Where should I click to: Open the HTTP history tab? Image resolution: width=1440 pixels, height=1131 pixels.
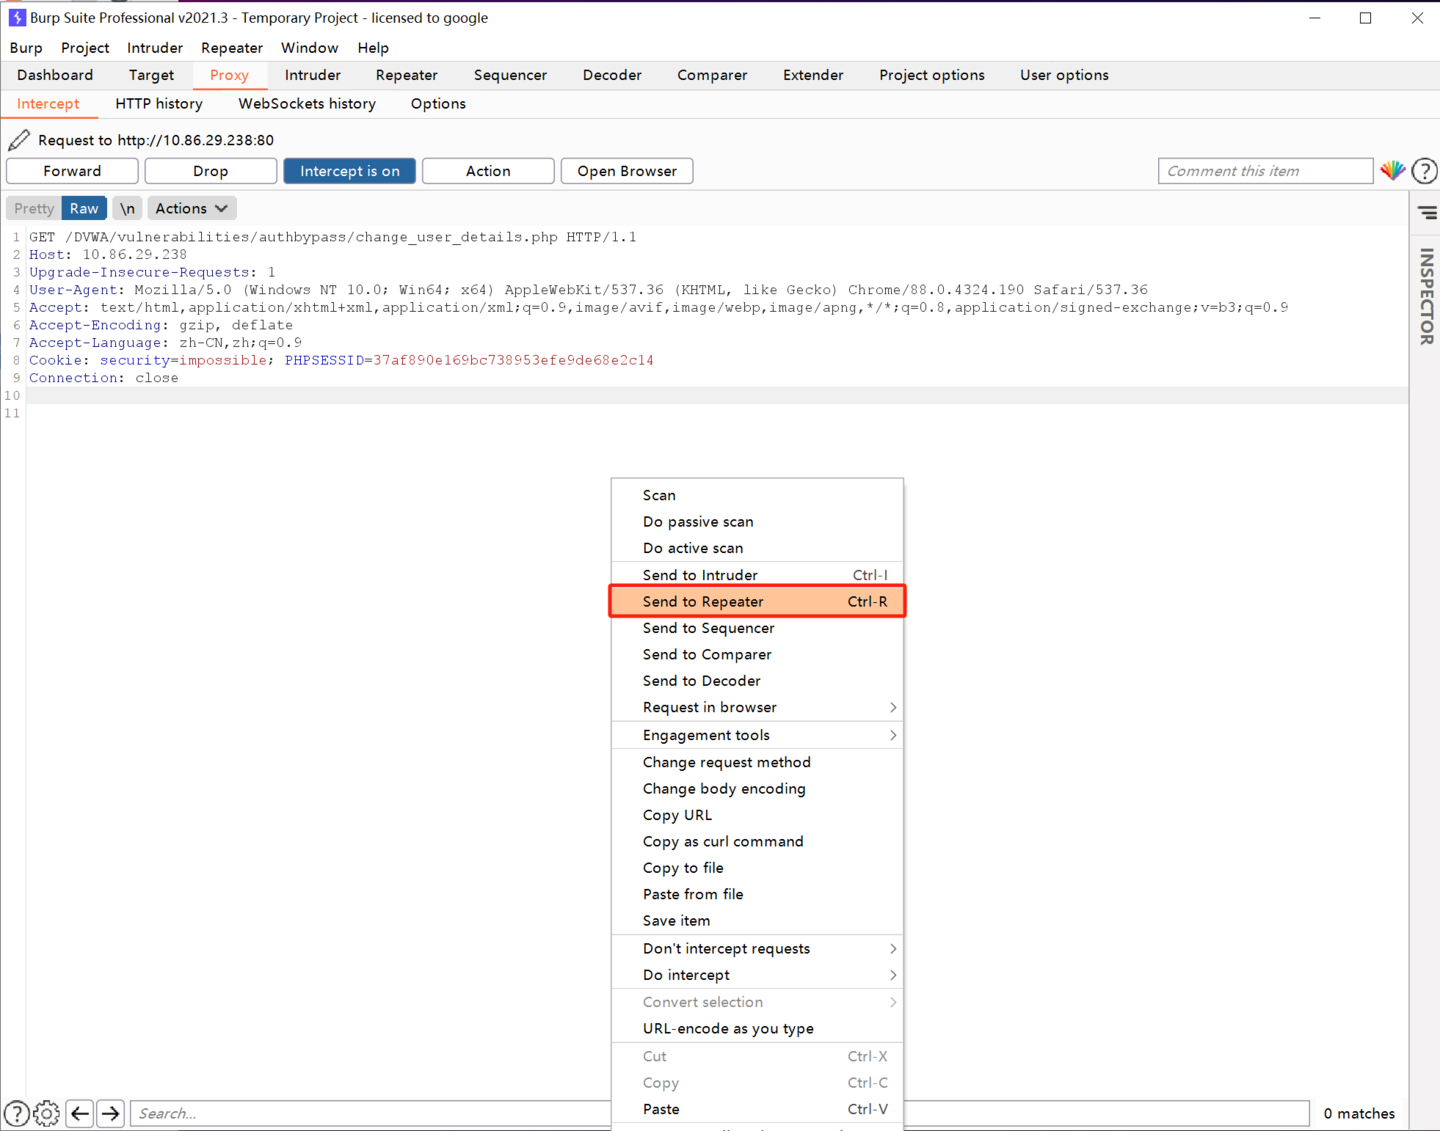[x=159, y=104]
